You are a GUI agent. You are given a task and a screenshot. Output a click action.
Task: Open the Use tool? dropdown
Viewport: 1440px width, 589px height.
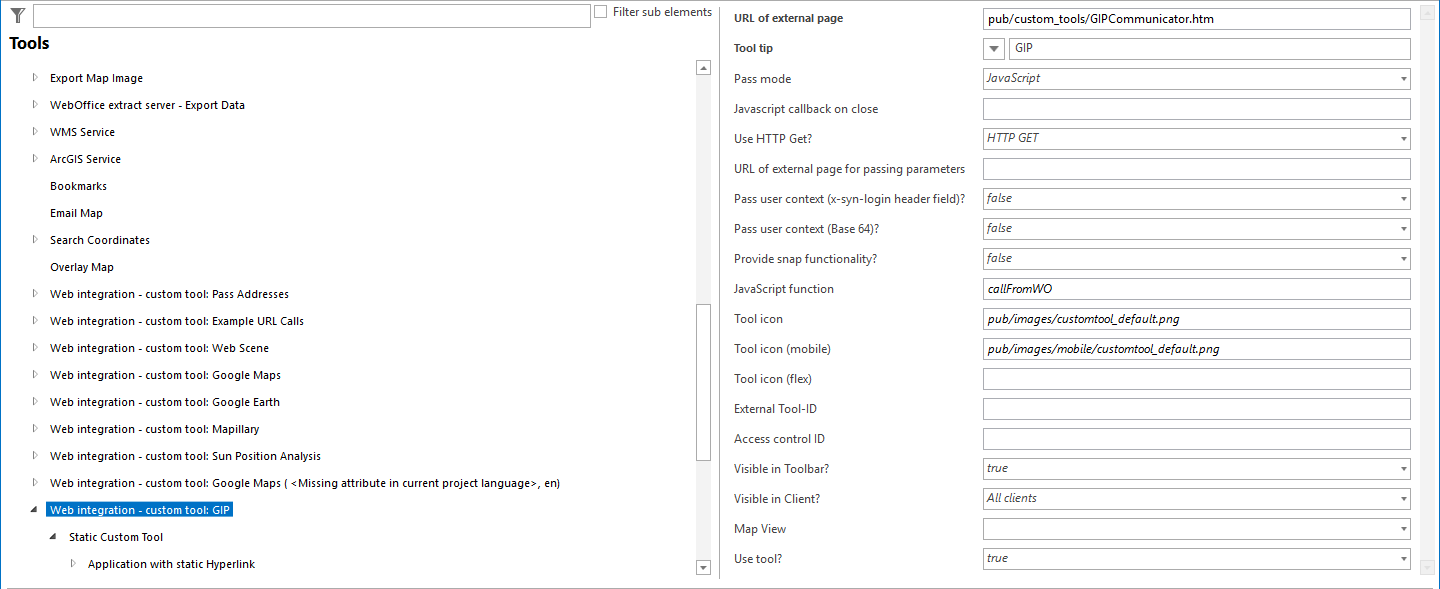coord(1400,558)
